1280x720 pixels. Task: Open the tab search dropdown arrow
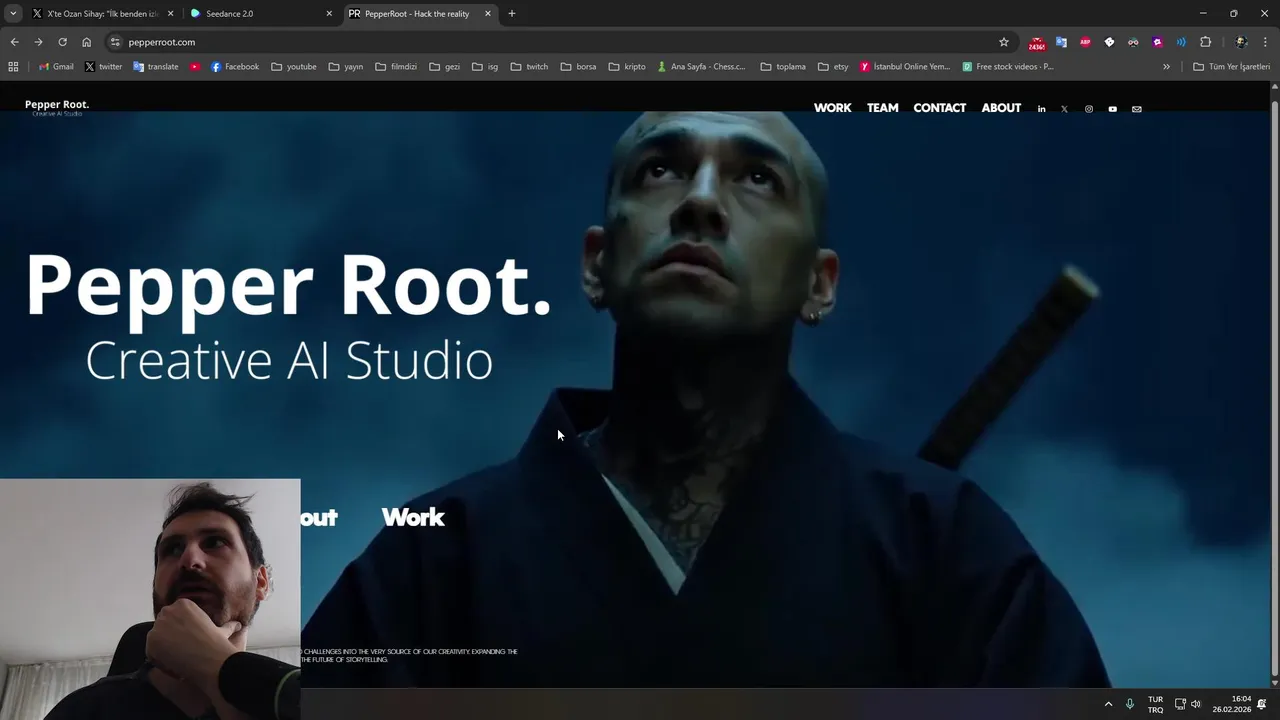pos(13,14)
